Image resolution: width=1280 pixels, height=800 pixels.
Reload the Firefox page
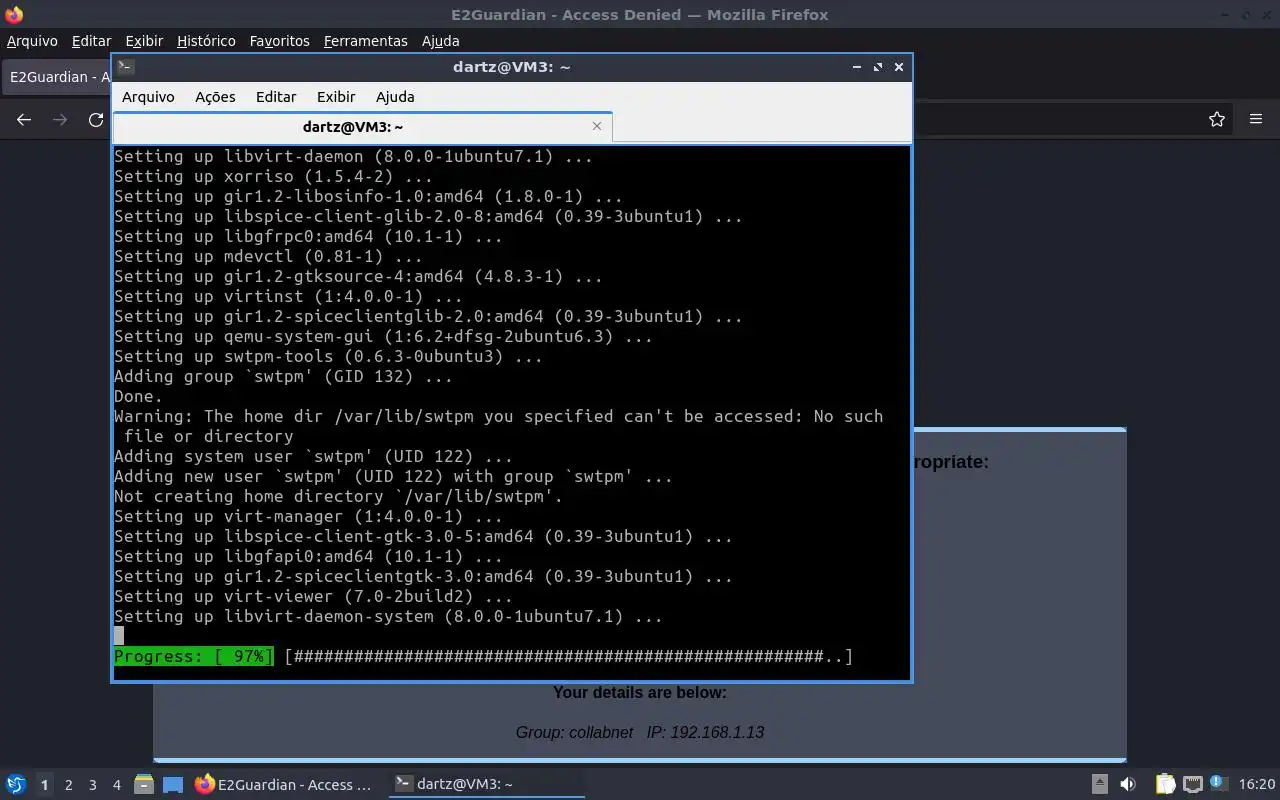[x=96, y=119]
